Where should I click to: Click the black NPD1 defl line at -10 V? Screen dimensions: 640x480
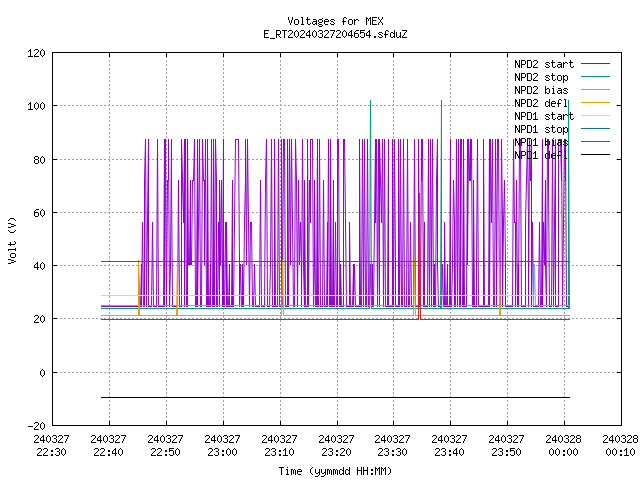tap(335, 398)
